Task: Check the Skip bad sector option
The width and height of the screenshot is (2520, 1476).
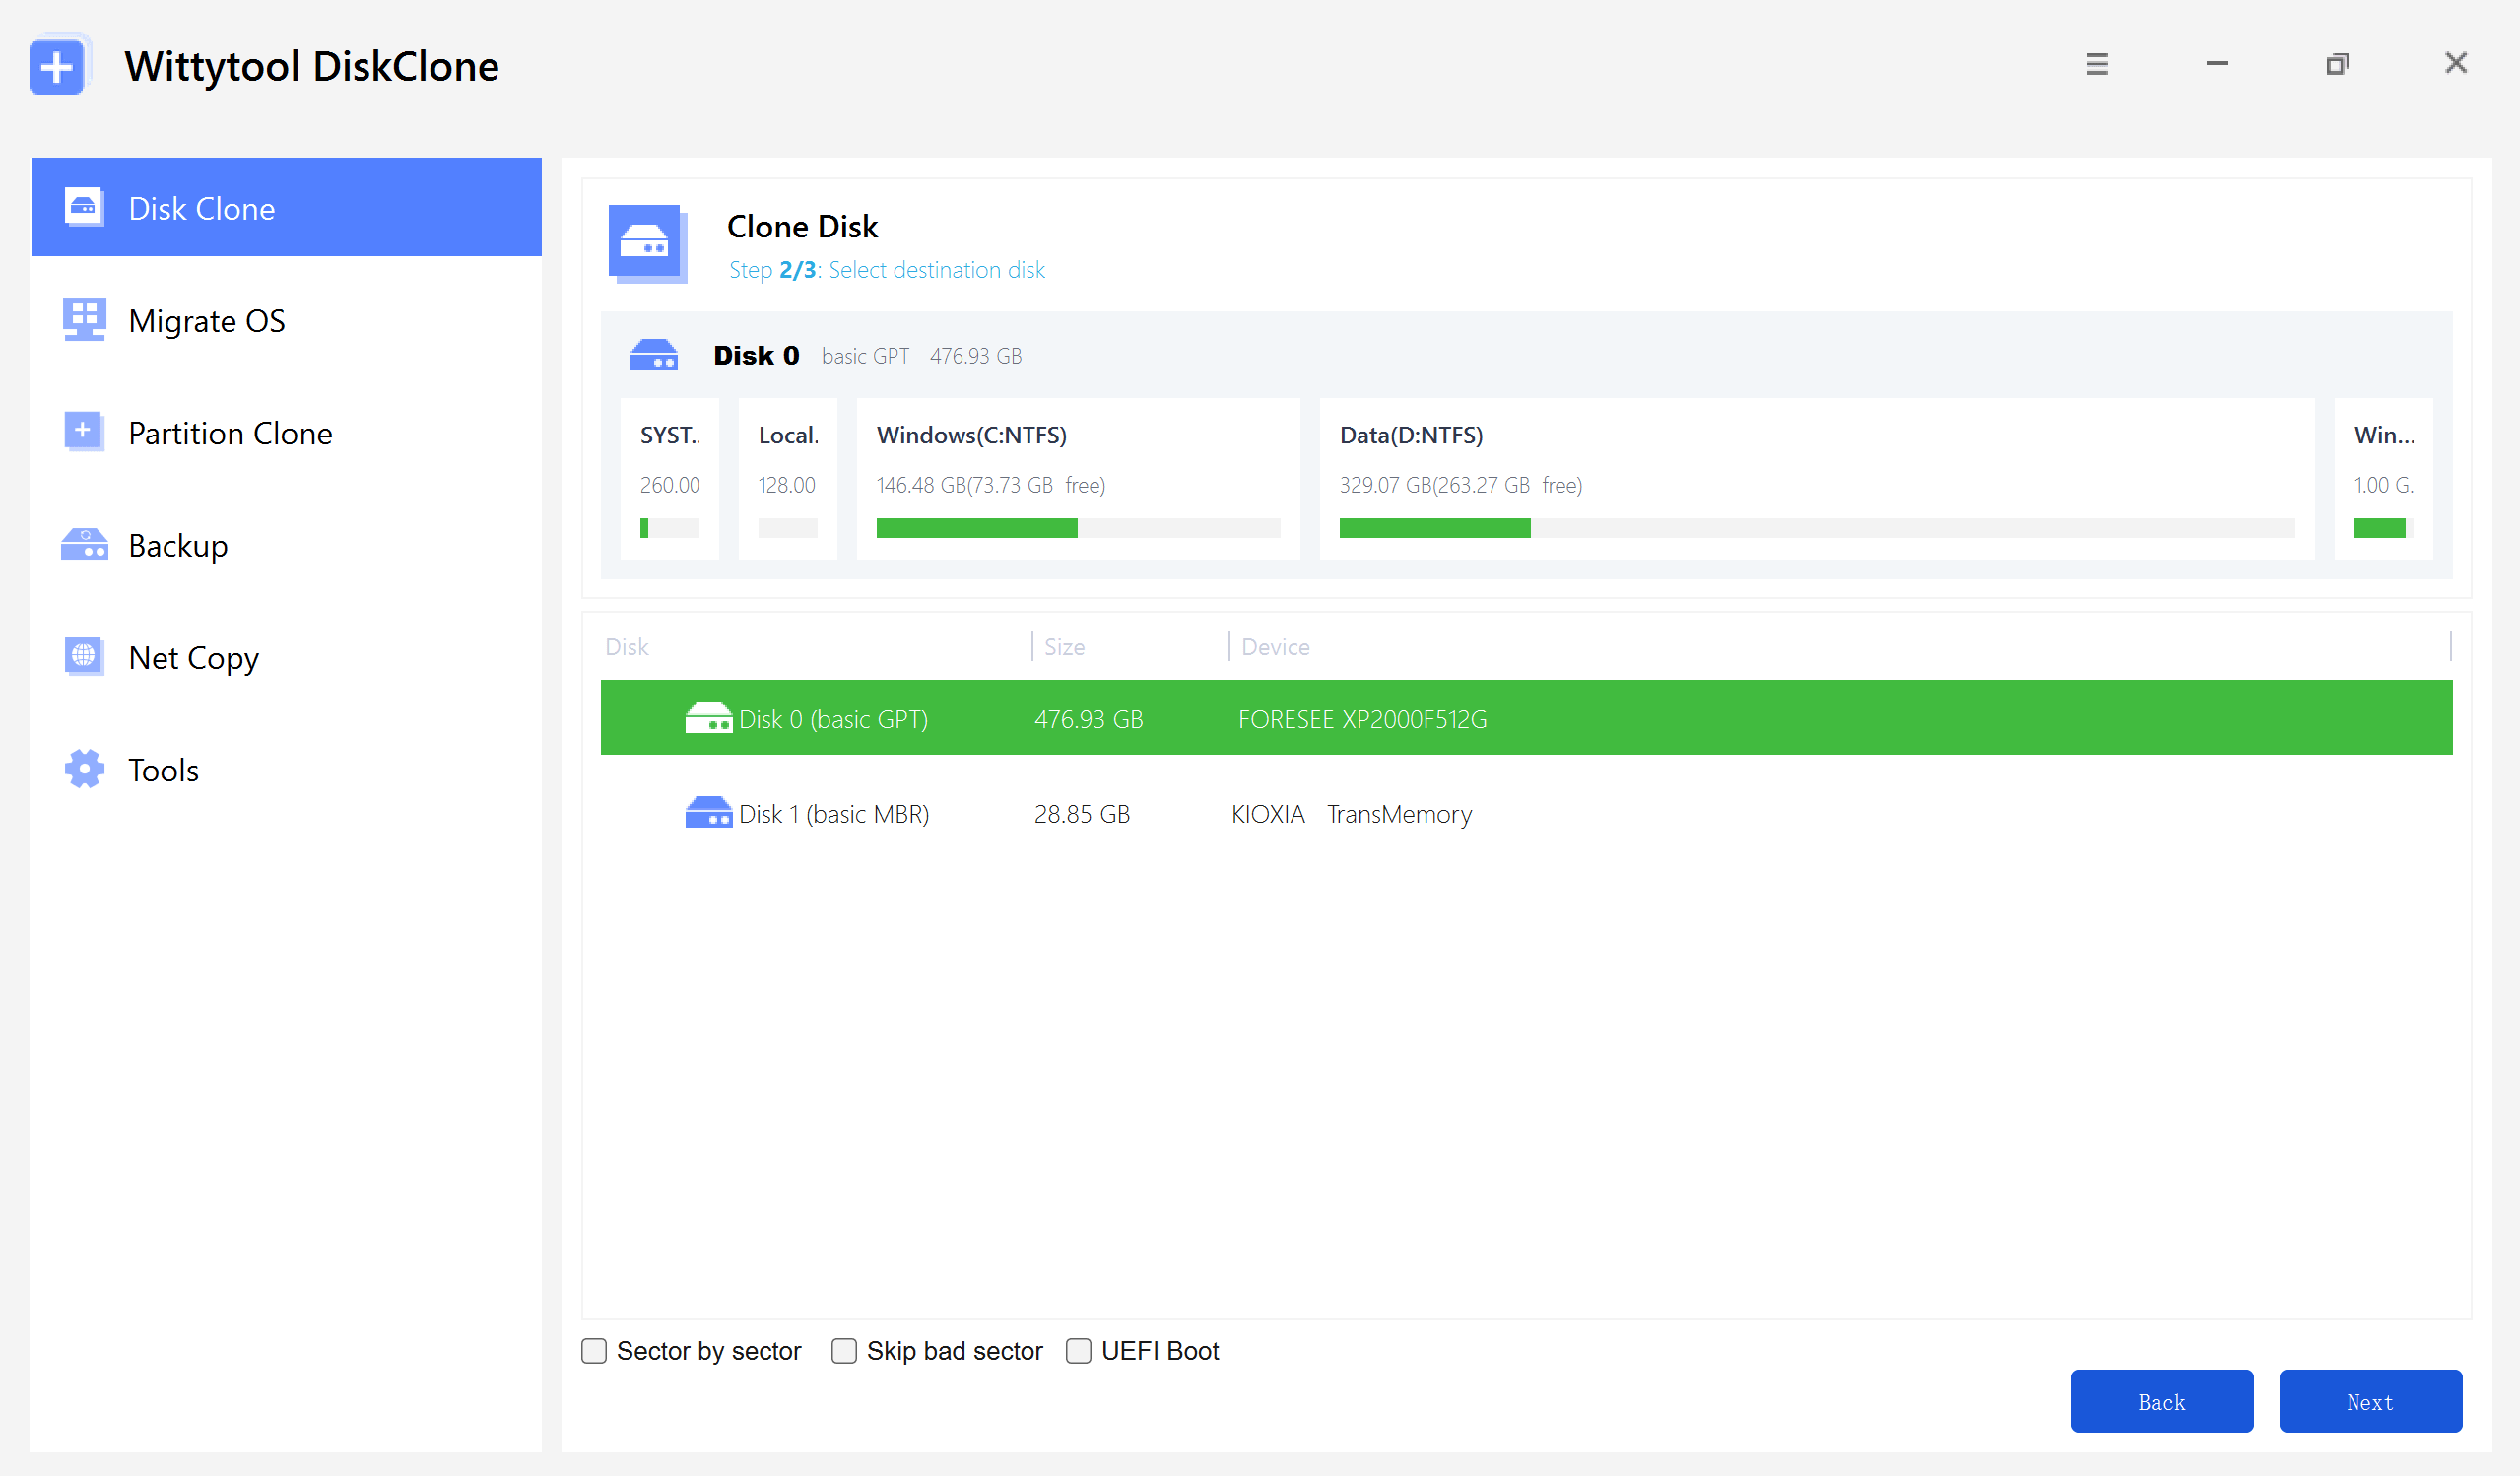Action: pos(844,1351)
